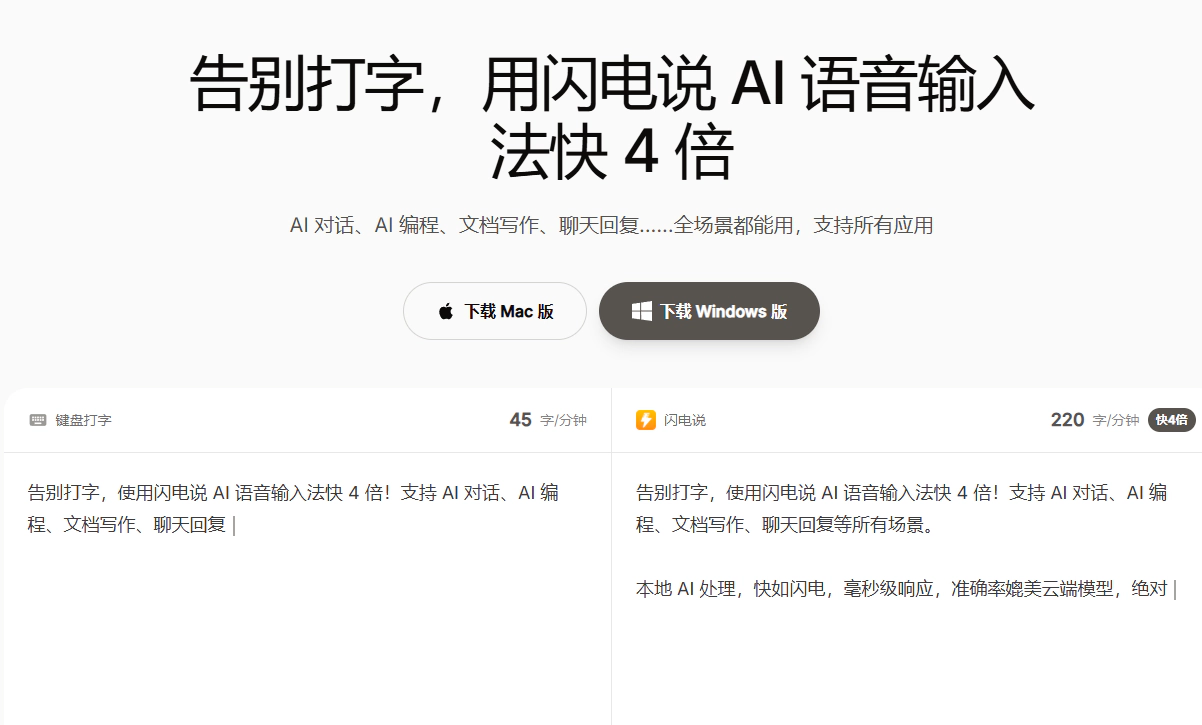Screen dimensions: 1202x725
Task: Click 字/分钟 unit next to 45
Action: [x=563, y=420]
